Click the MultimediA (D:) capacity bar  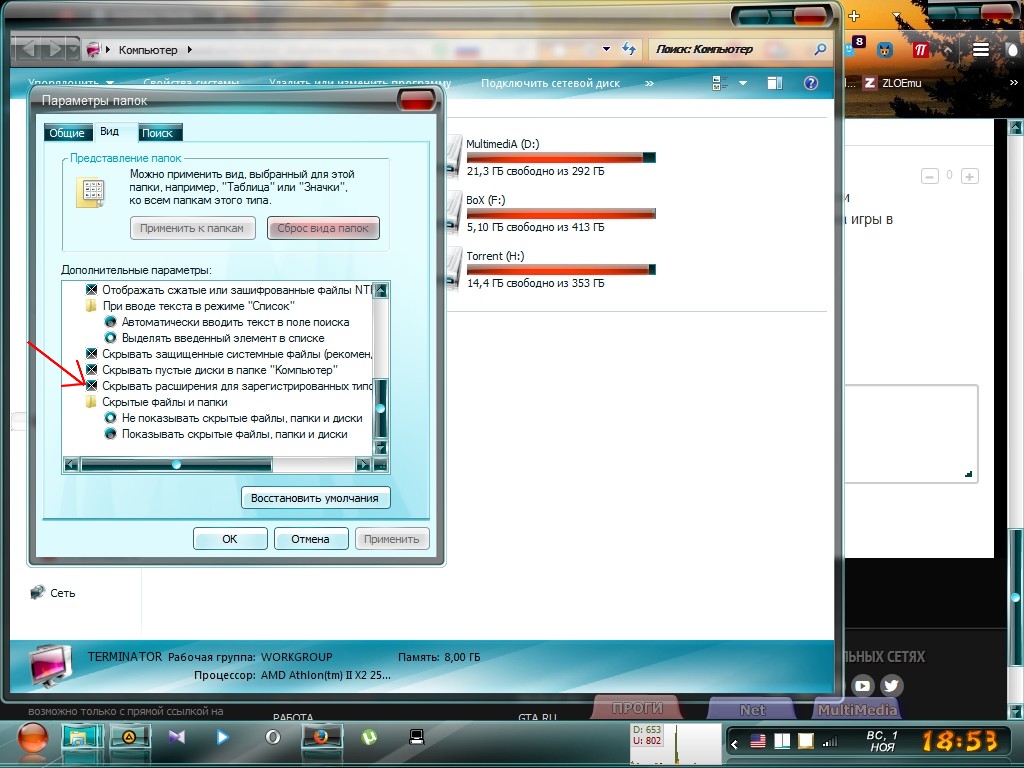pyautogui.click(x=561, y=157)
